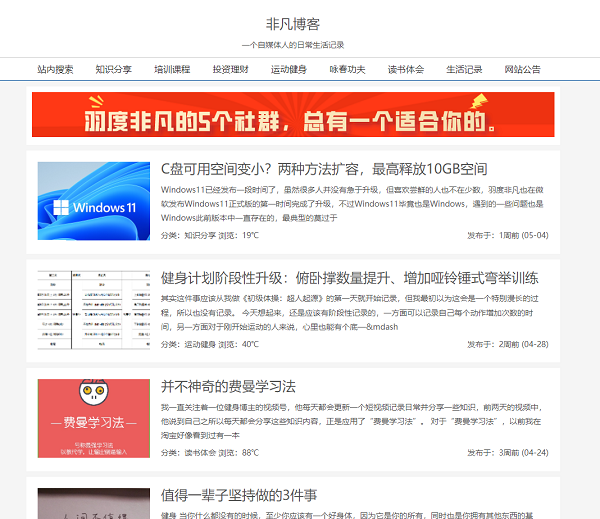Click the fitness plan table thumbnail

coord(94,310)
